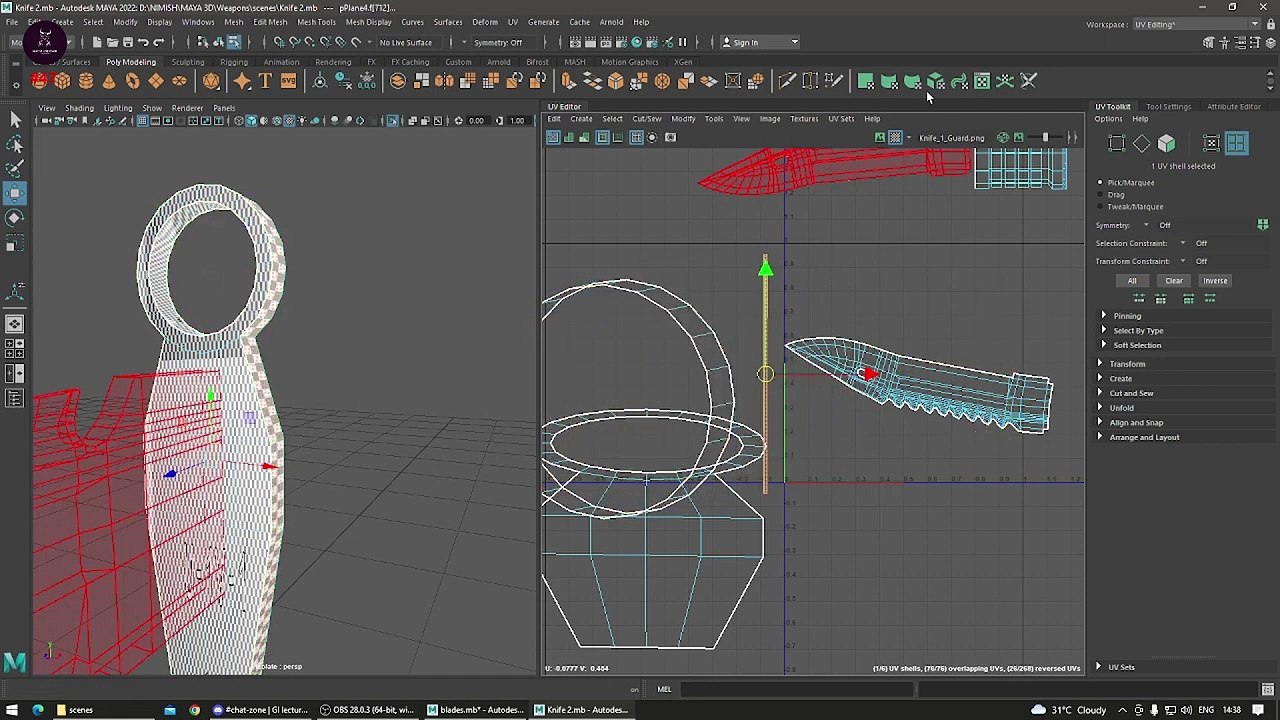
Task: Toggle the shaded display icon in UV Editor
Action: pyautogui.click(x=569, y=137)
